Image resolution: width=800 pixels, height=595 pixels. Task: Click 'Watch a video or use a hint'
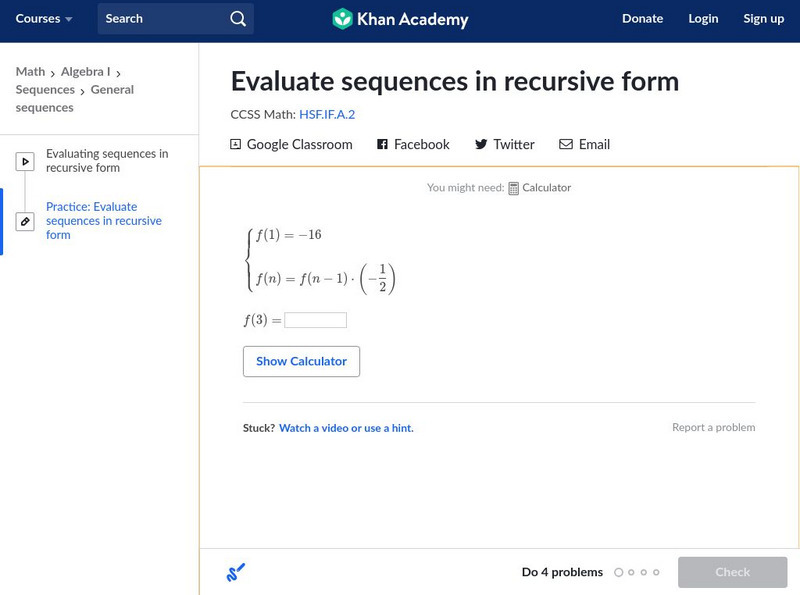346,428
